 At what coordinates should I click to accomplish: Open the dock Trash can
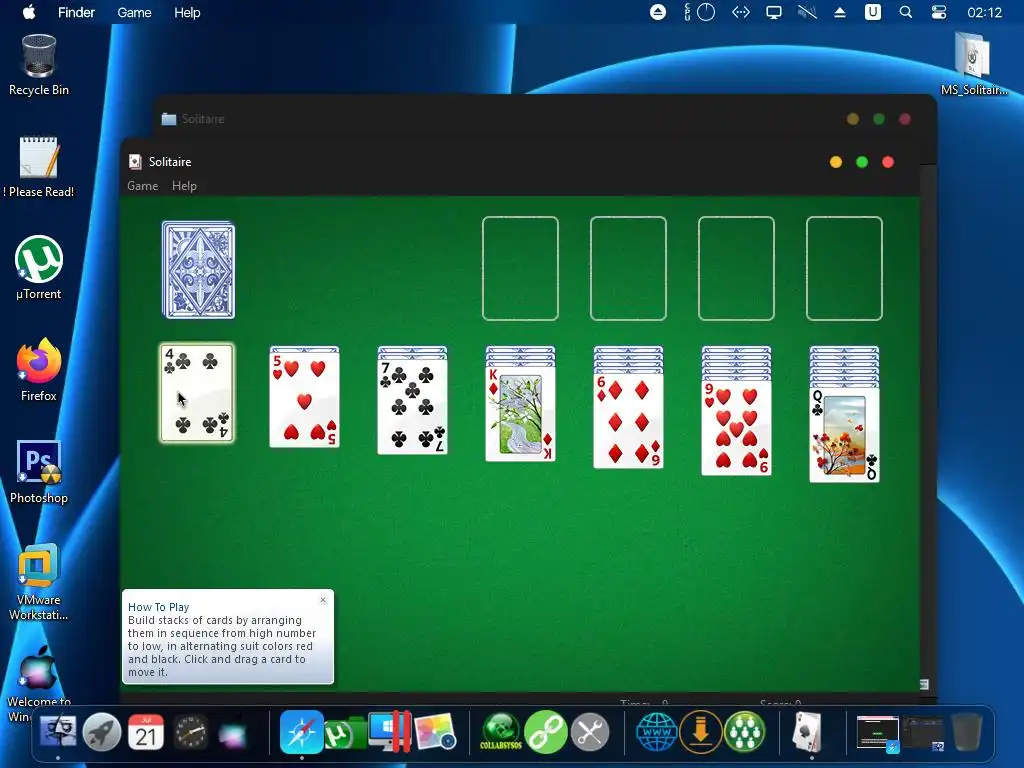click(967, 732)
